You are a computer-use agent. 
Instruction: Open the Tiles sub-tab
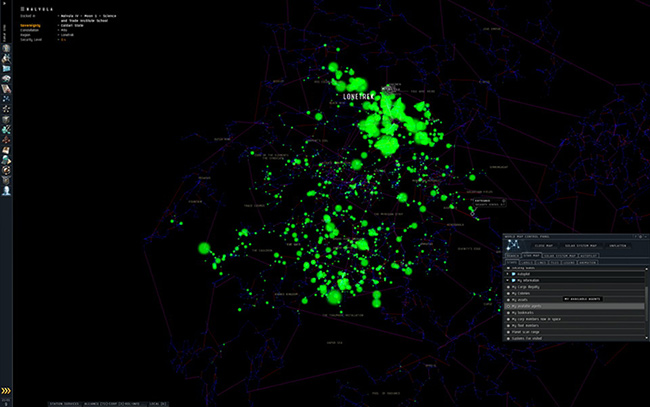(555, 262)
